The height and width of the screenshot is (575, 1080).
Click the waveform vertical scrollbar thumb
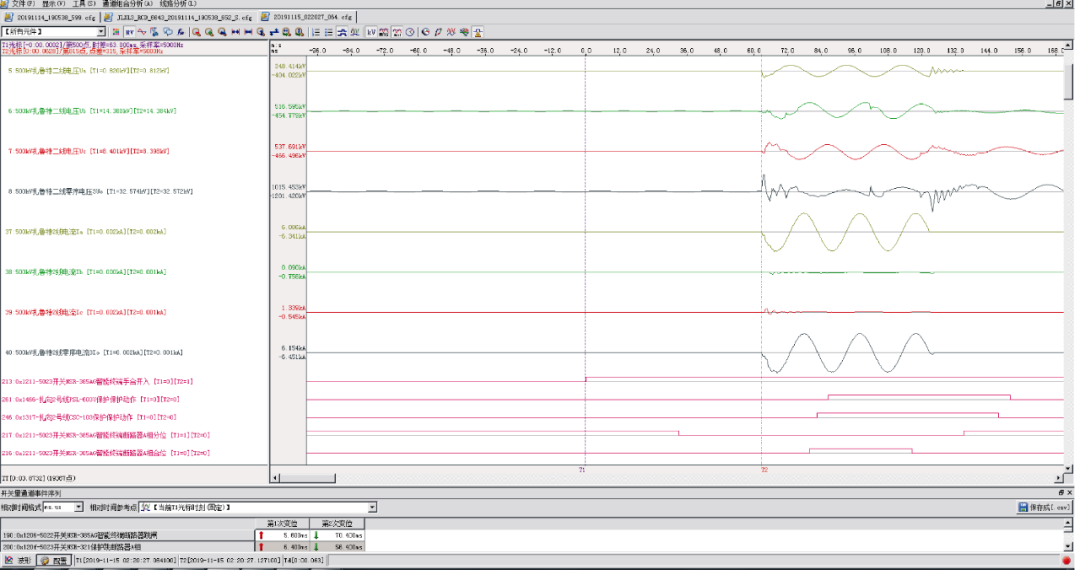[x=1068, y=80]
